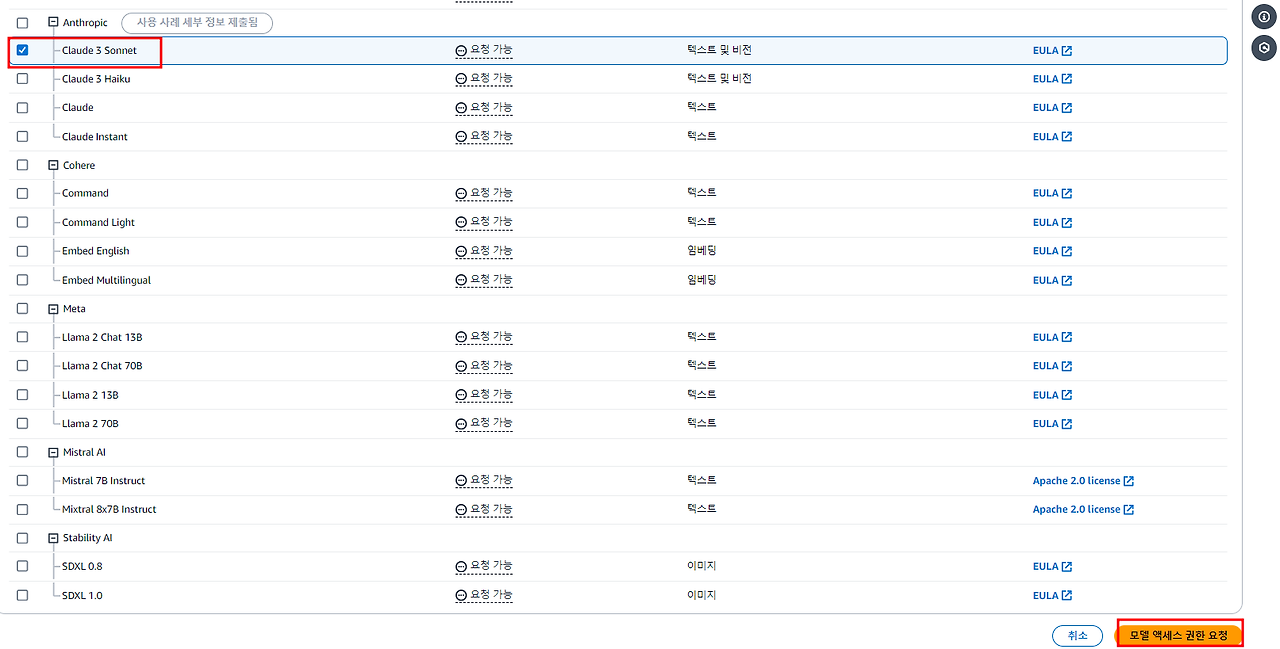Select the Cohere provider checkbox
Viewport: 1280px width, 649px height.
[x=22, y=165]
